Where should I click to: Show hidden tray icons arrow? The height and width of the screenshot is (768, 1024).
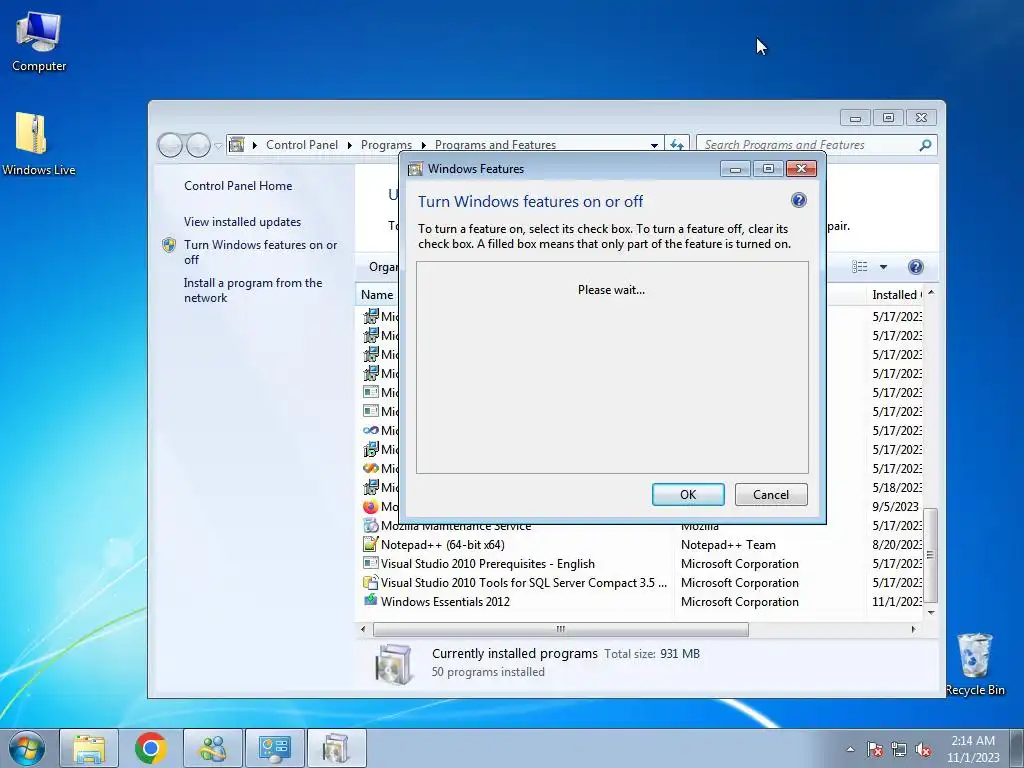tap(850, 749)
